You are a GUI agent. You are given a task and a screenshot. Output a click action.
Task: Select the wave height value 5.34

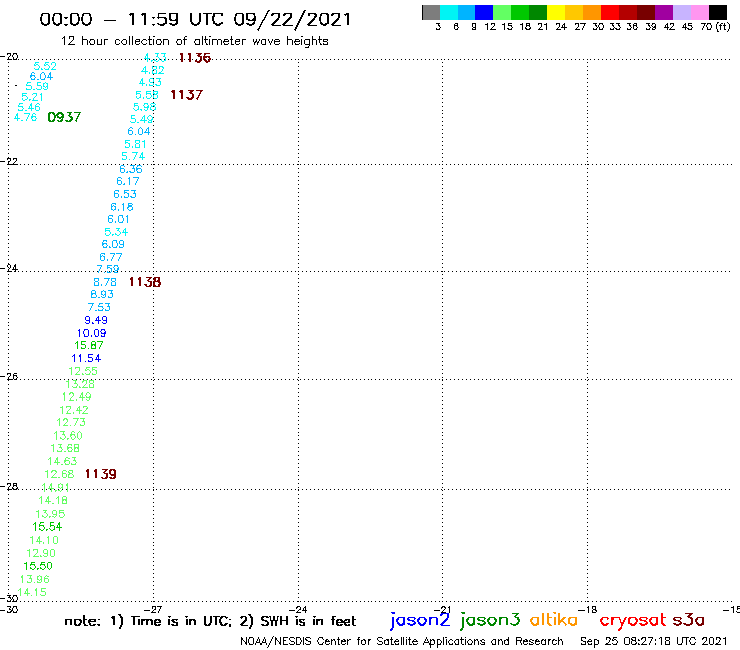click(116, 232)
